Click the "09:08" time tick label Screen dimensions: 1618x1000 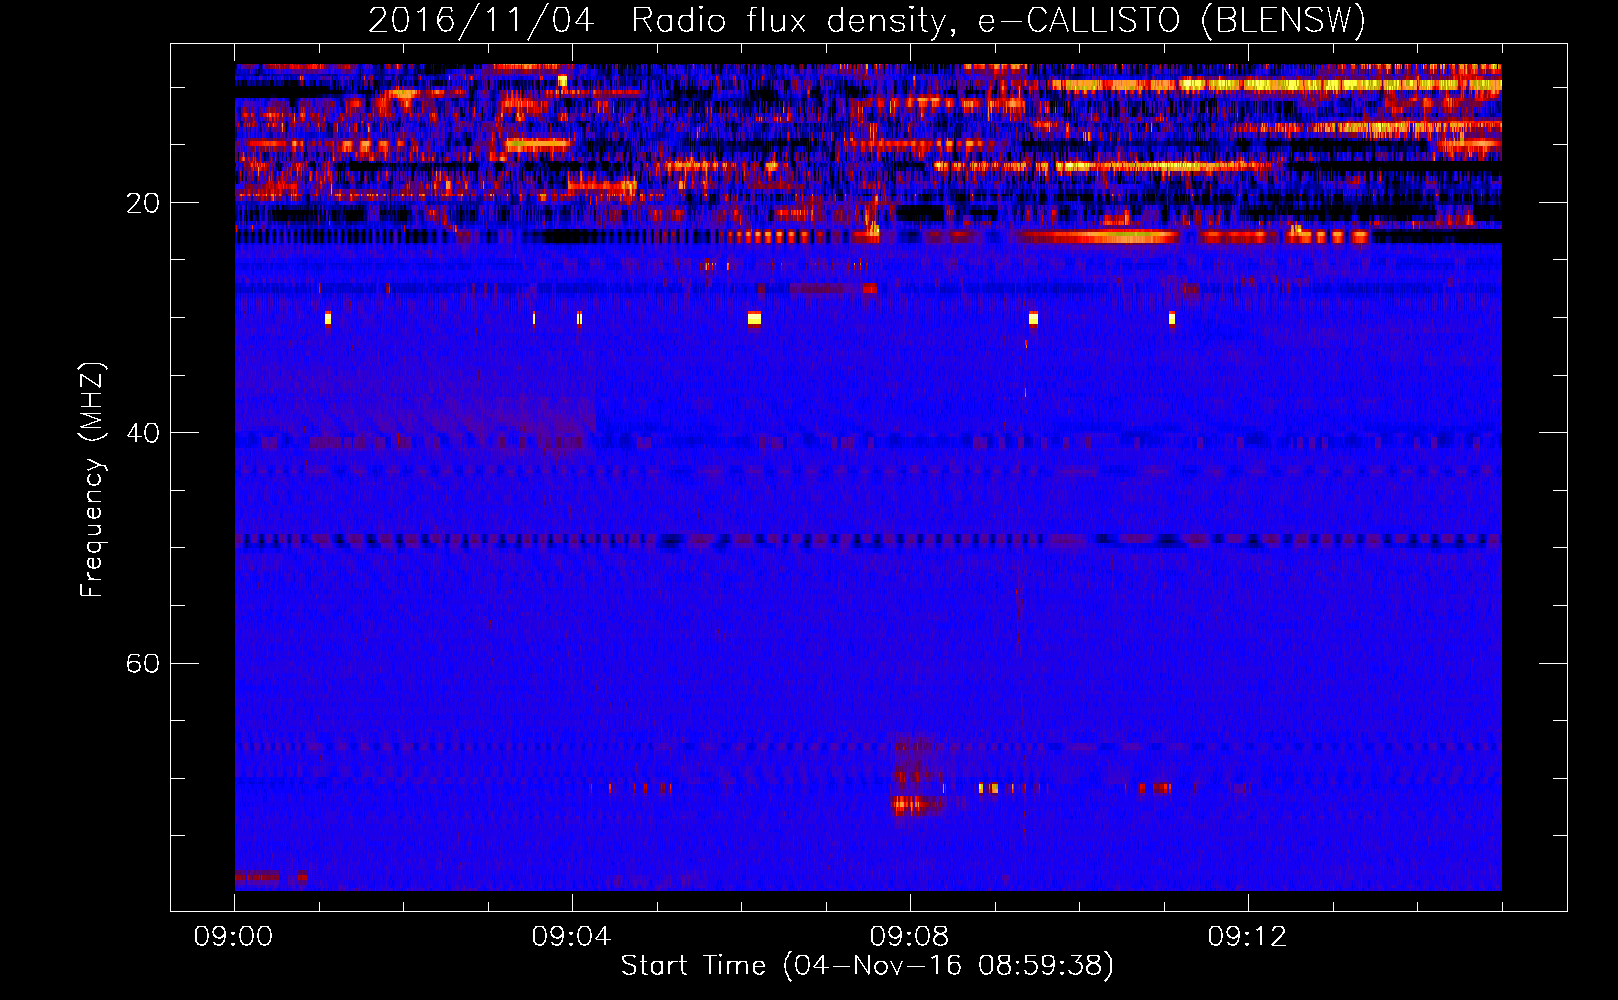(x=909, y=937)
